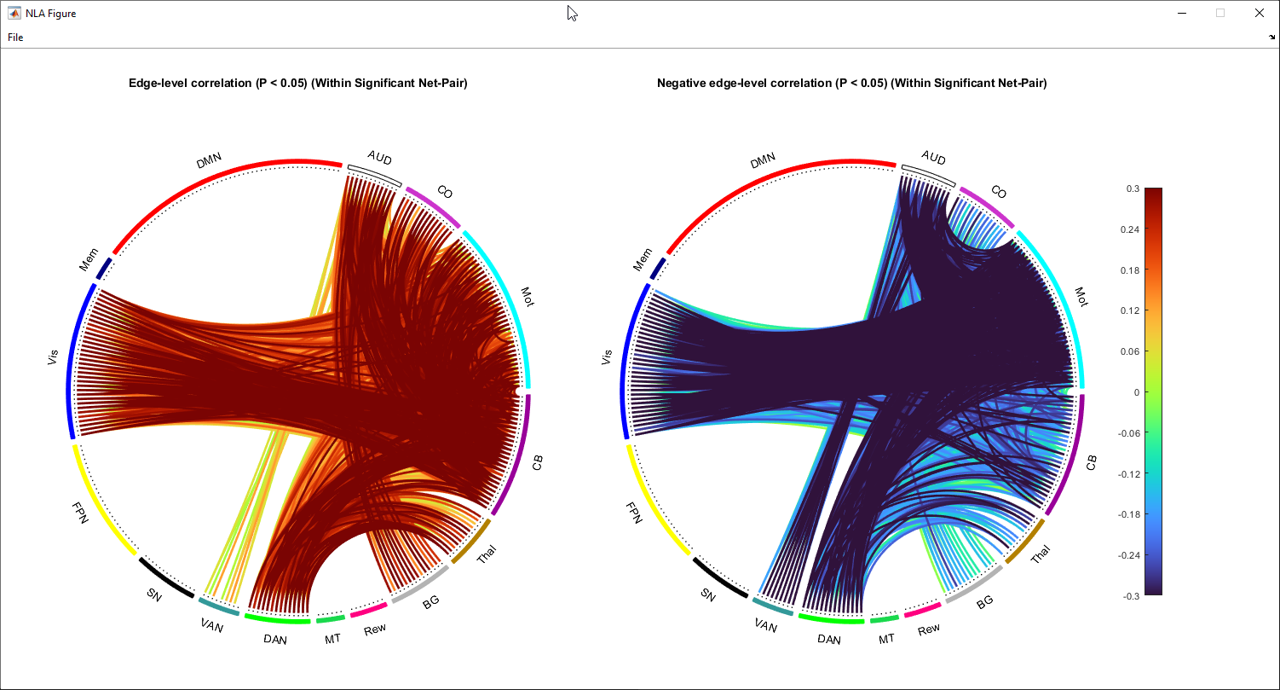The width and height of the screenshot is (1280, 690).
Task: Click the Thal label in the negative correlation plot
Action: point(1040,553)
